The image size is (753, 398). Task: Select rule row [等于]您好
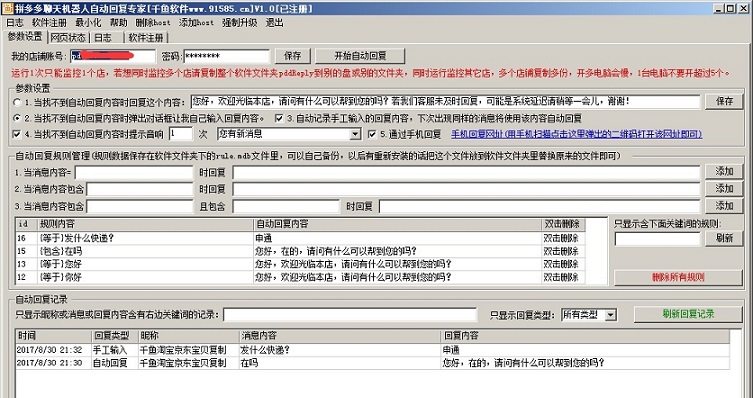[x=301, y=264]
